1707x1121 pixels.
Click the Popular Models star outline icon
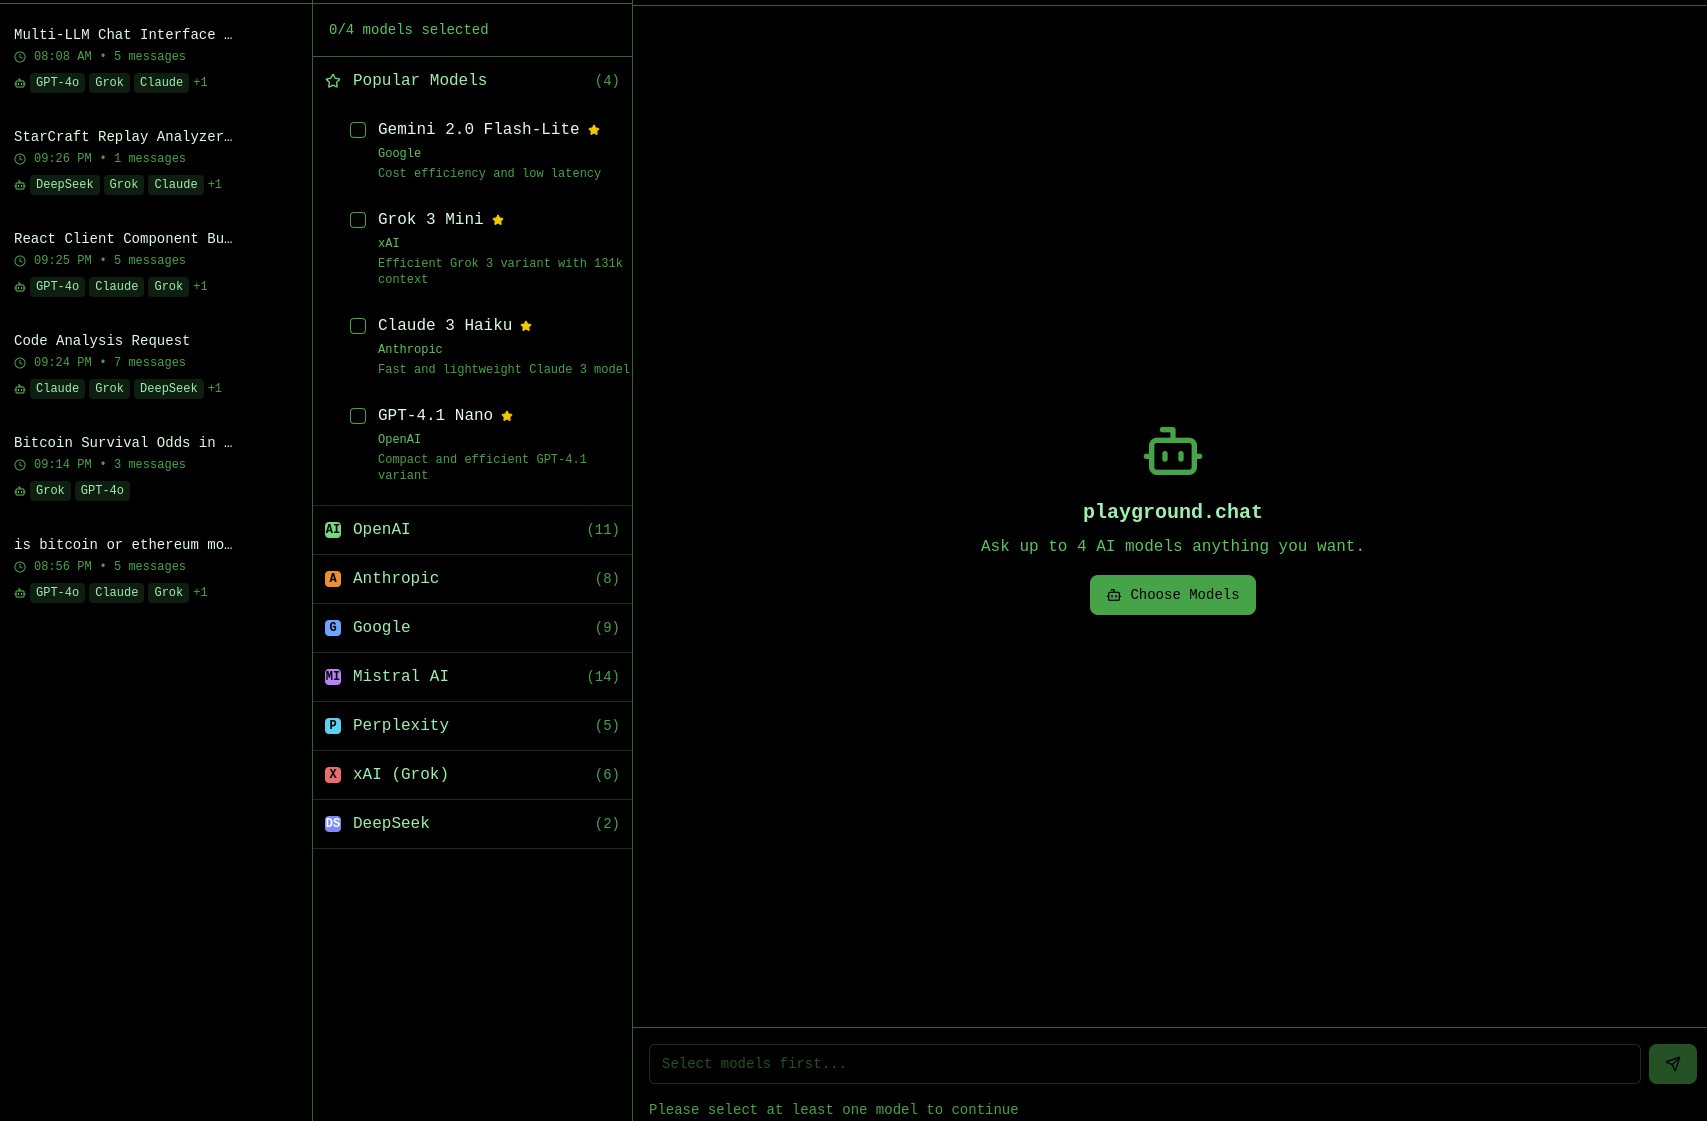click(x=333, y=81)
